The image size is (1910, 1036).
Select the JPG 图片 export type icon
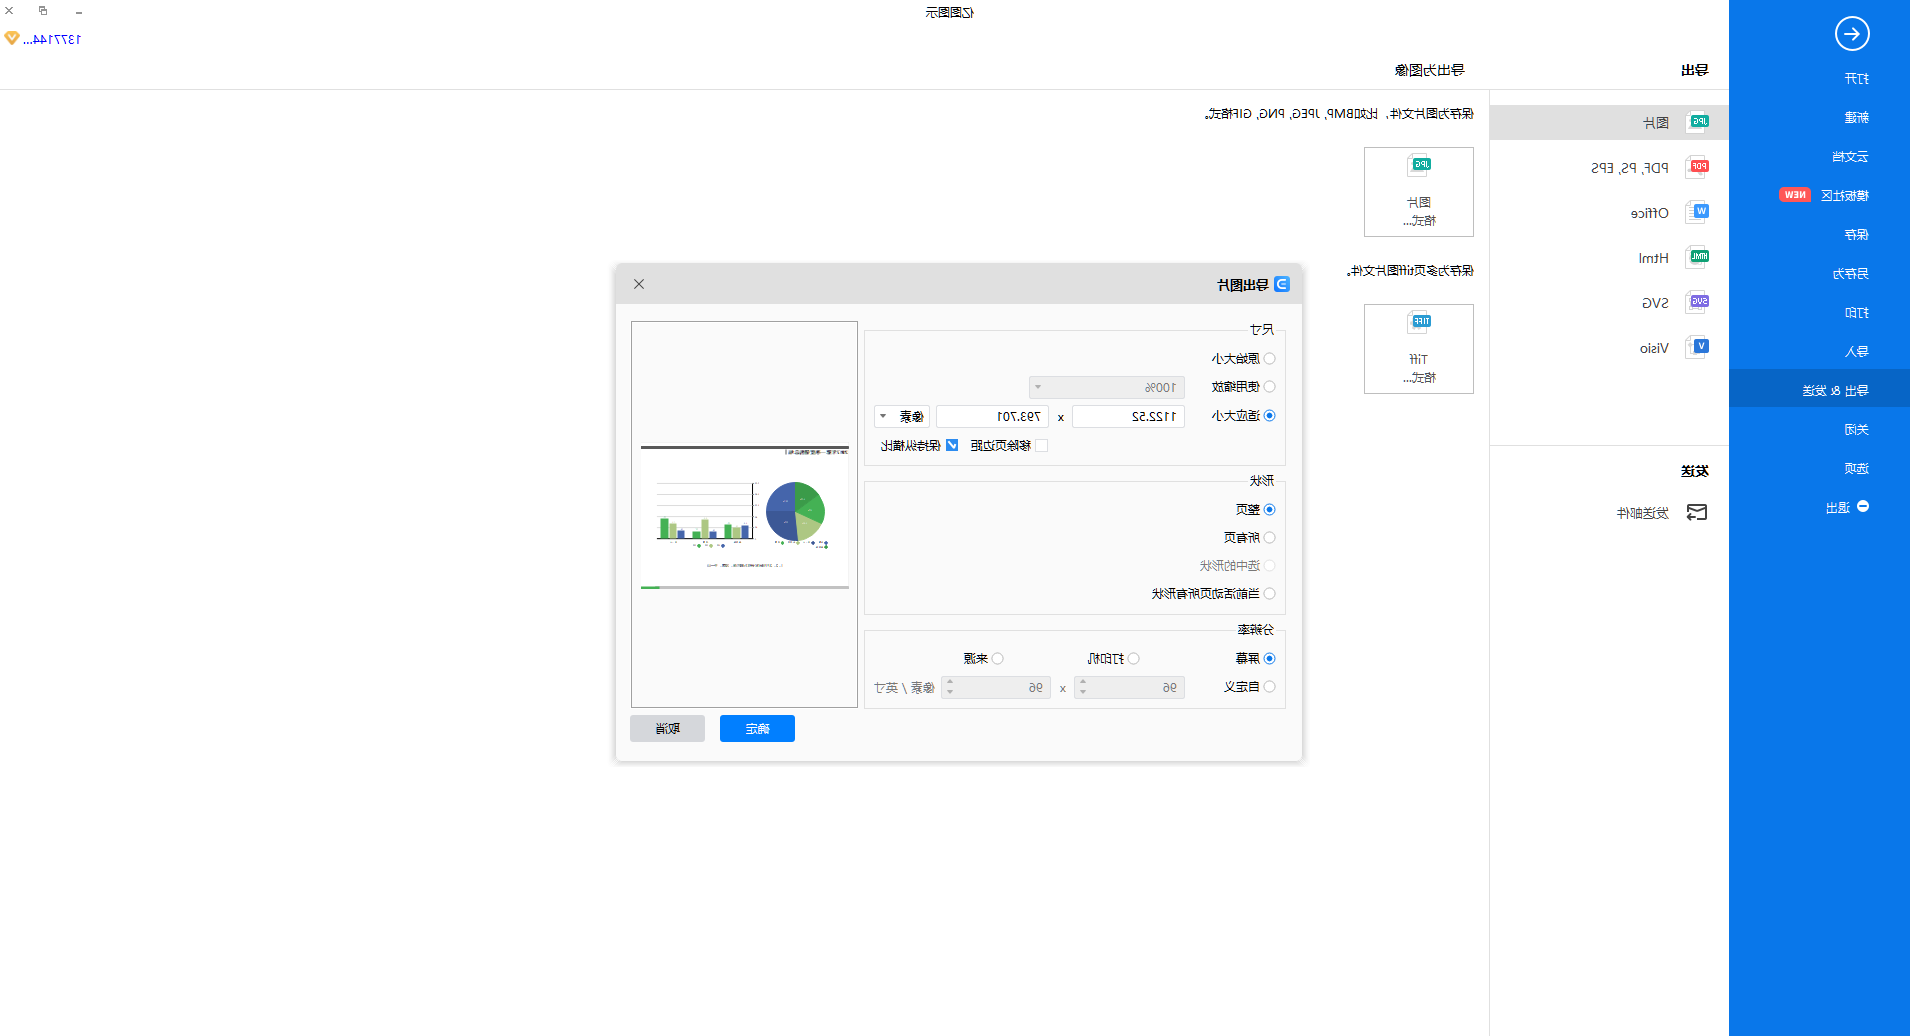tap(1698, 122)
